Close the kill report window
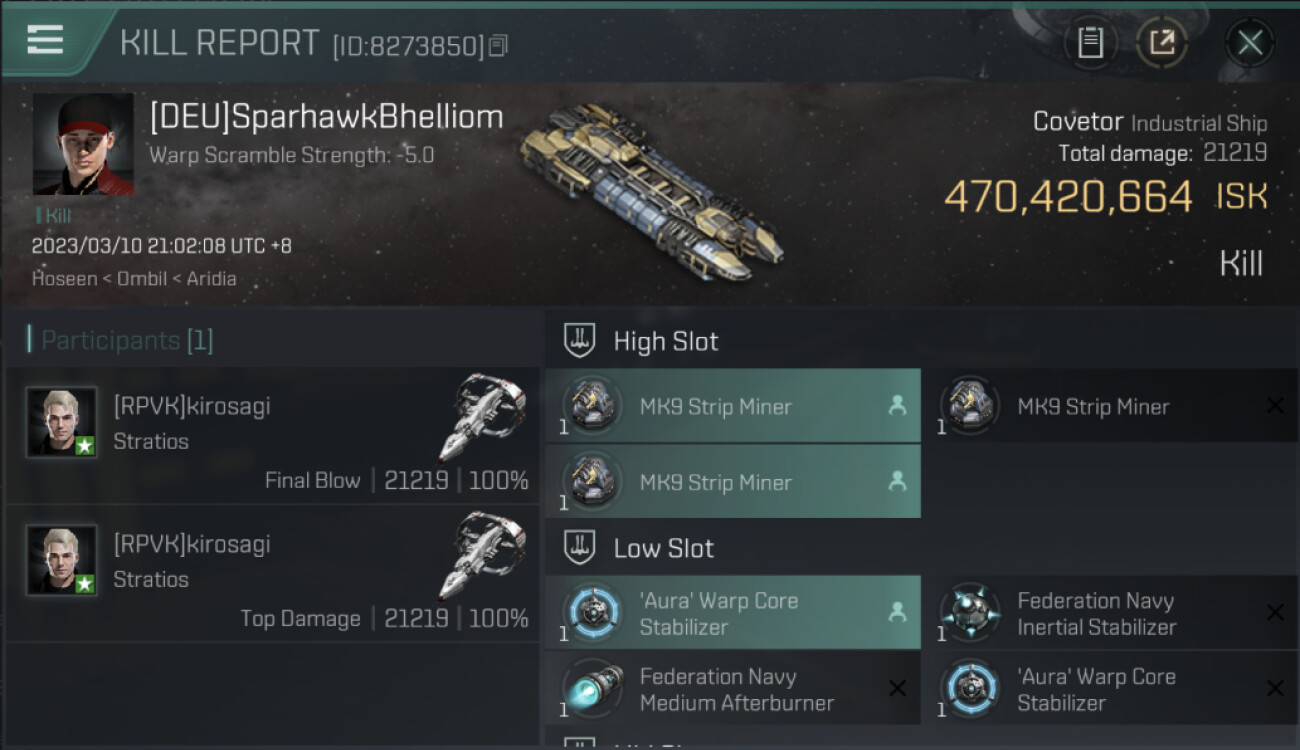 (x=1250, y=43)
